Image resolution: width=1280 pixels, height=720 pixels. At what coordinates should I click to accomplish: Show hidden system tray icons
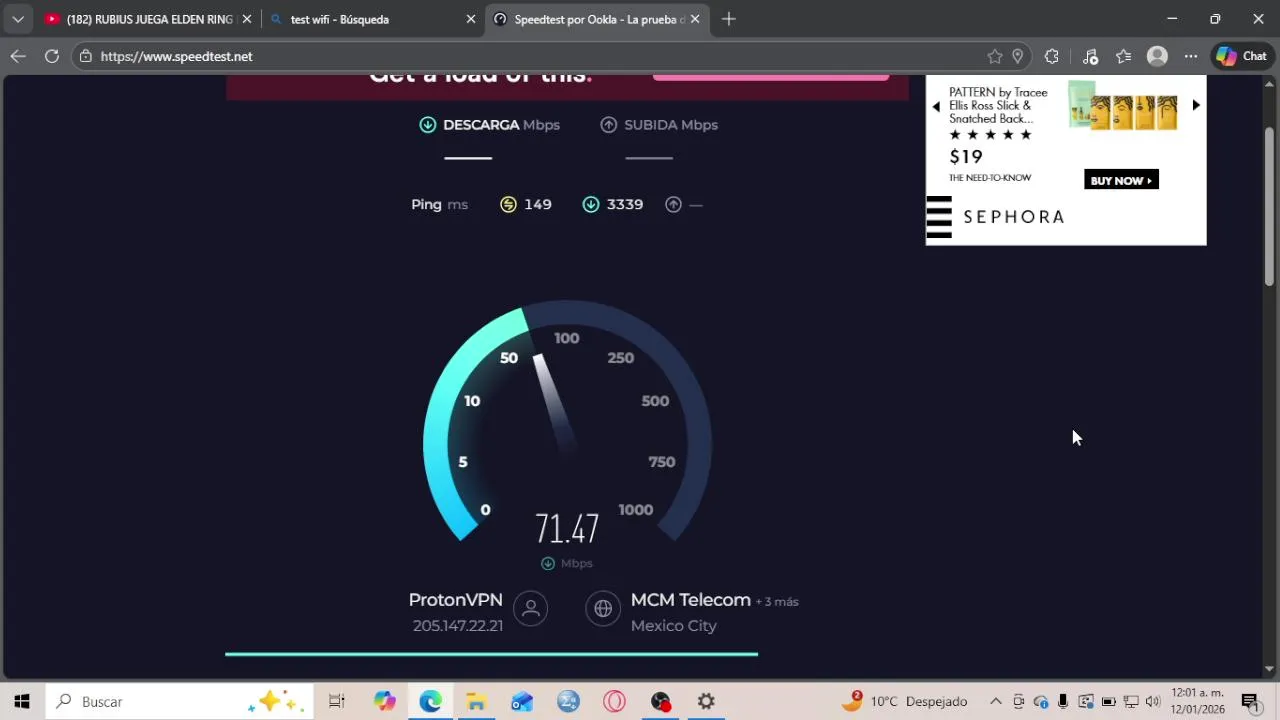coord(995,702)
